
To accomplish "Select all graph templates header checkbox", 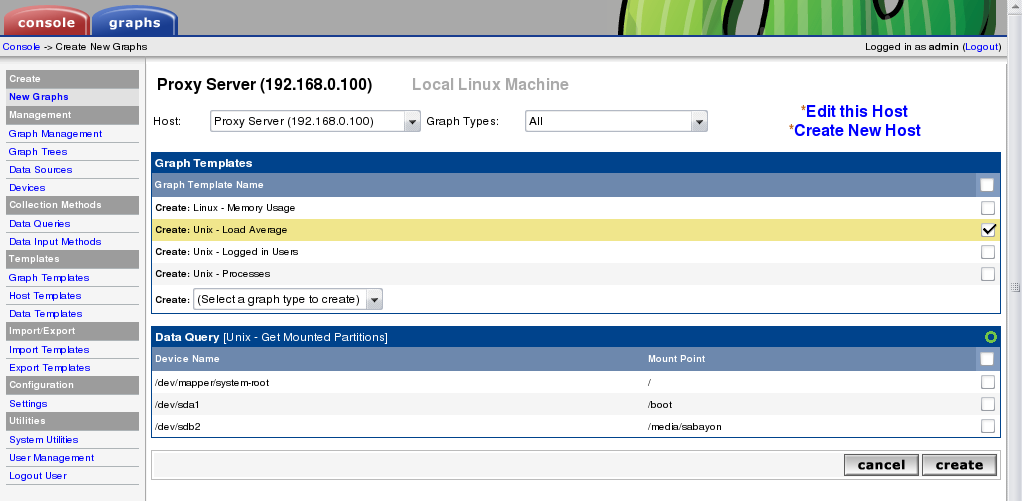I will pos(987,185).
